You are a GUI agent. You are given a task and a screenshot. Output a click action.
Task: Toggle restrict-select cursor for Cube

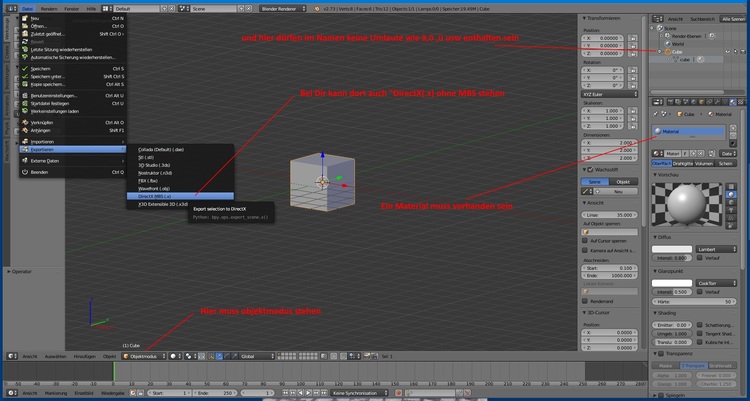pos(735,52)
